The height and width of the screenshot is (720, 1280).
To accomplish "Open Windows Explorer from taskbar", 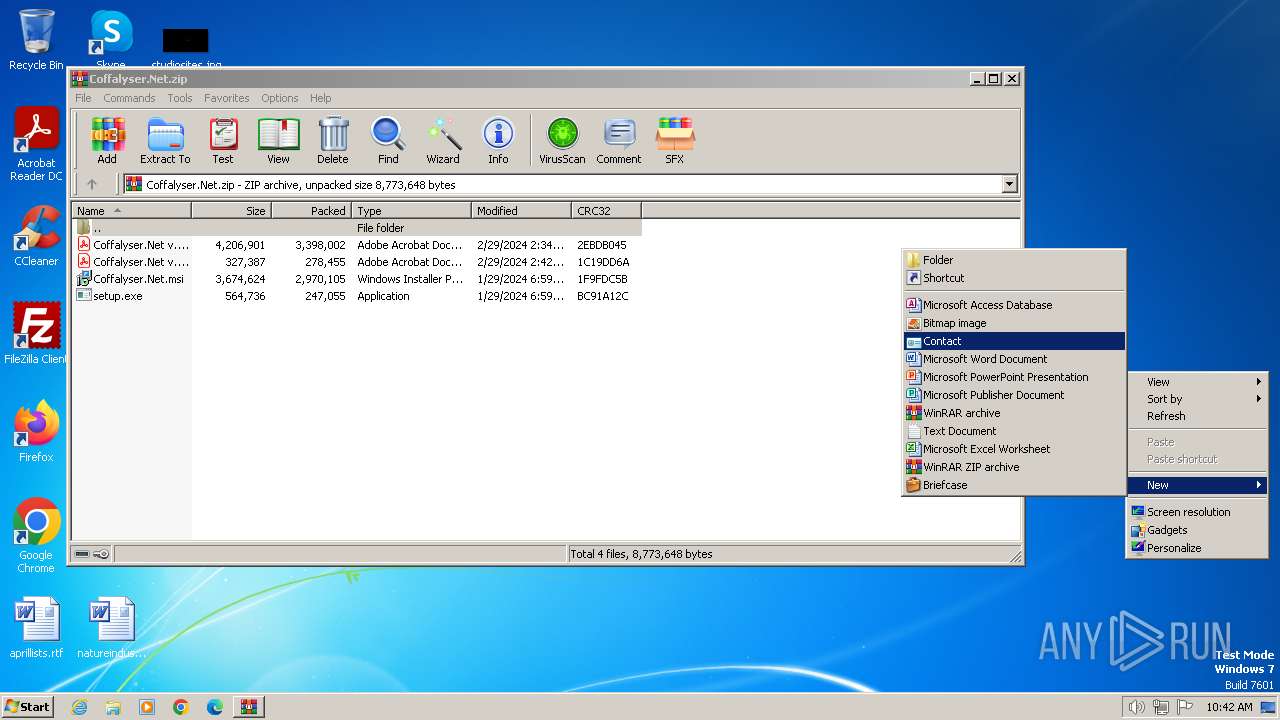I will tap(113, 707).
